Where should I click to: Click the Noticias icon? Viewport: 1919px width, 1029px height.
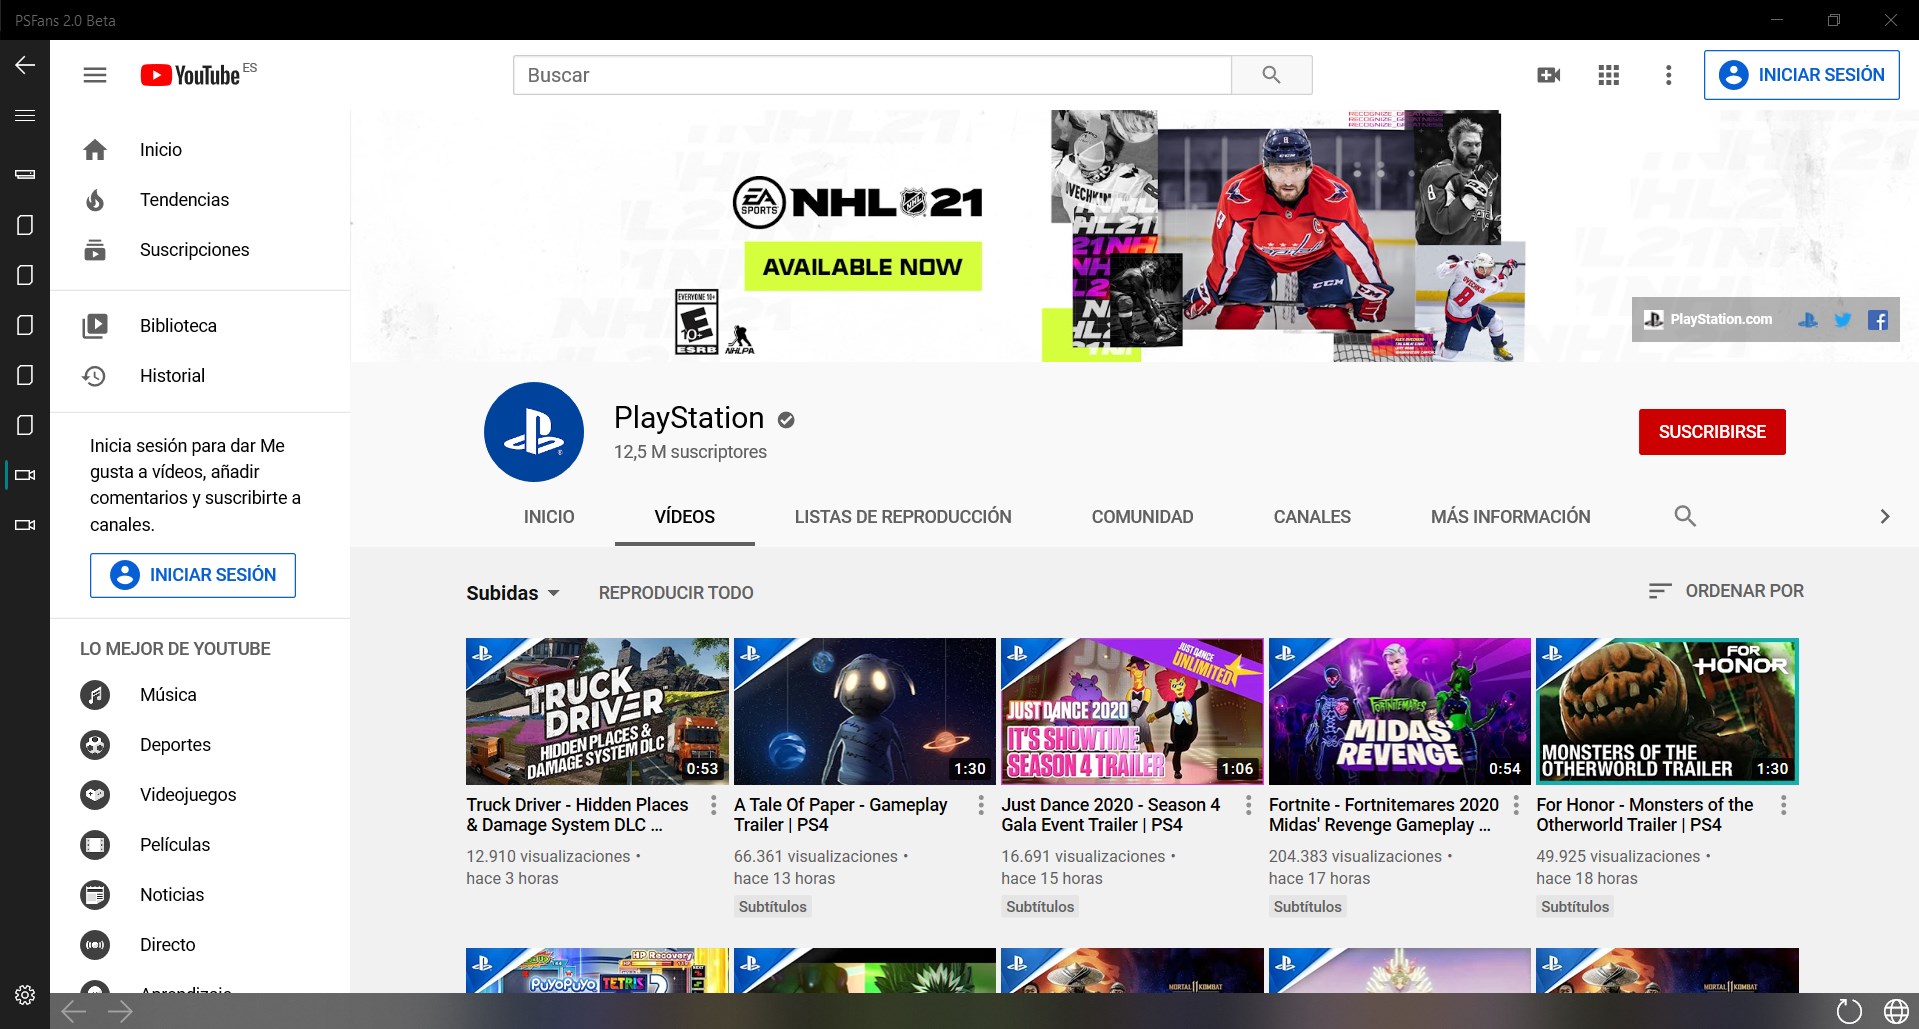pyautogui.click(x=95, y=895)
